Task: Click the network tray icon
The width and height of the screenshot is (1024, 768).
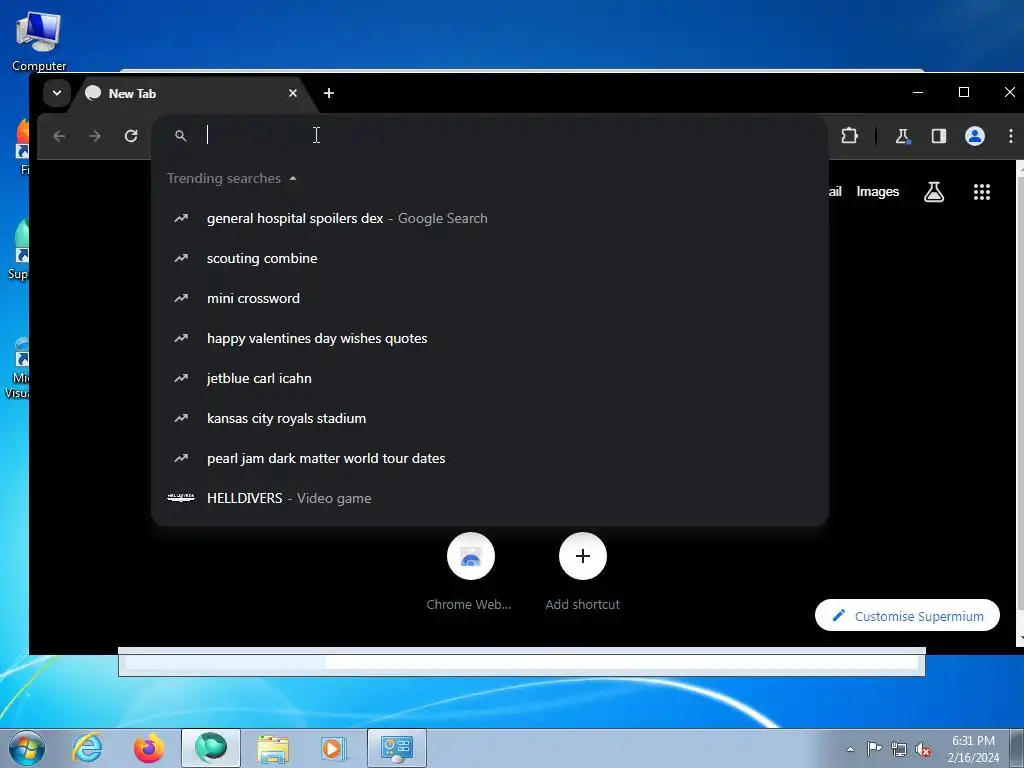Action: [x=899, y=749]
